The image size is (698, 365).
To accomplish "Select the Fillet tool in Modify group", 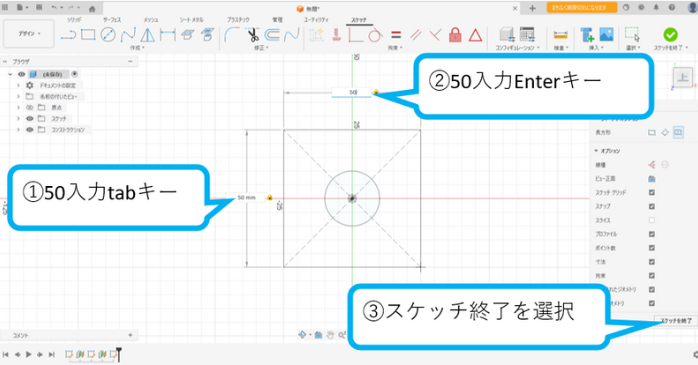I will click(231, 34).
